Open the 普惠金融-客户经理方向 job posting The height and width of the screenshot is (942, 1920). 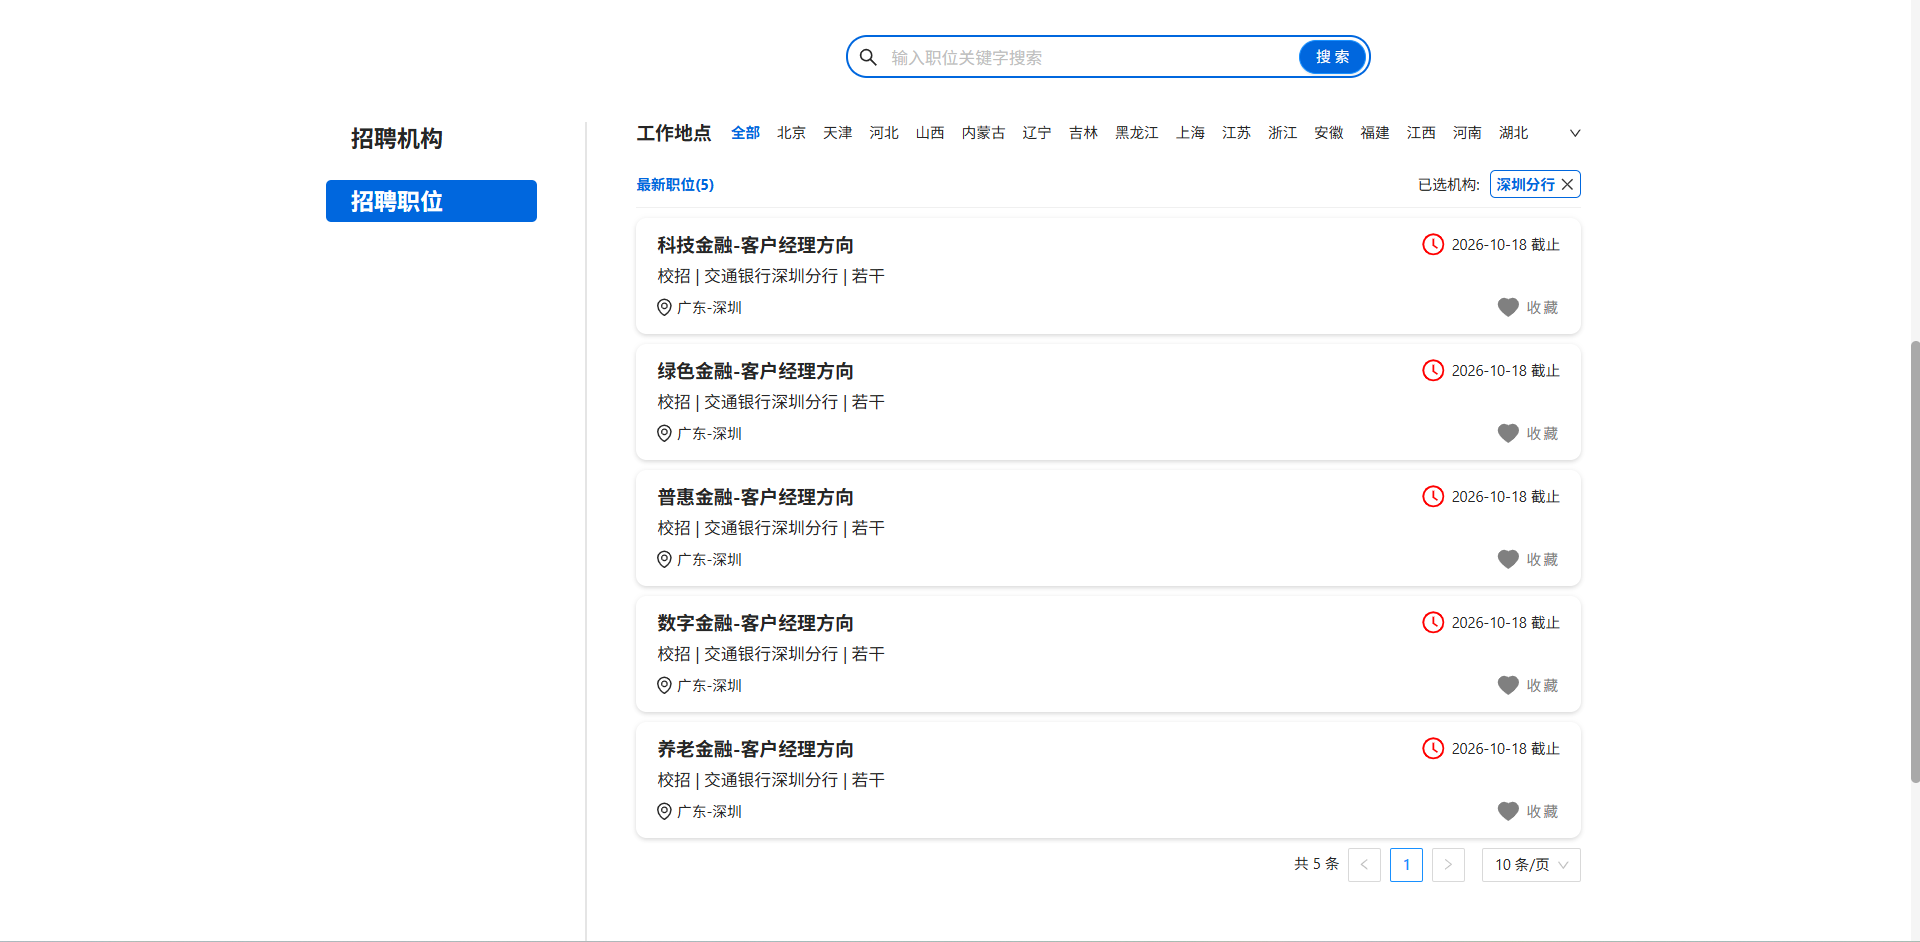755,497
